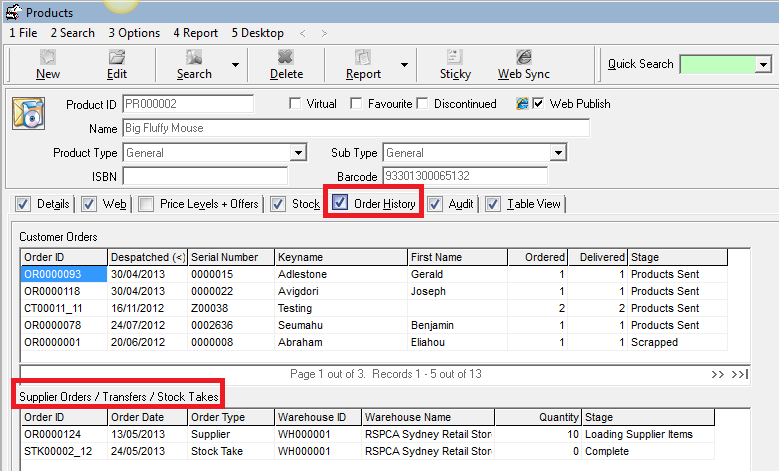Click the product image icon beside Product ID
Viewport: 779px width, 471px height.
pyautogui.click(x=28, y=113)
